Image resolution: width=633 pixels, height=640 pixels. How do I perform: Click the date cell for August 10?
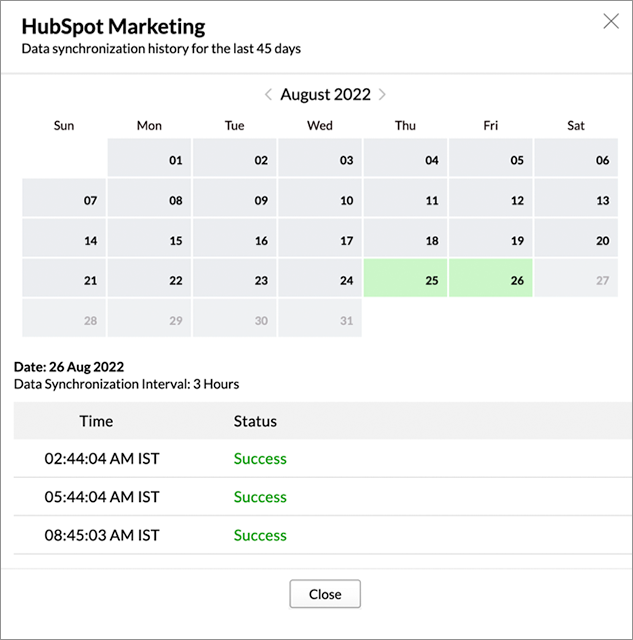click(x=320, y=198)
